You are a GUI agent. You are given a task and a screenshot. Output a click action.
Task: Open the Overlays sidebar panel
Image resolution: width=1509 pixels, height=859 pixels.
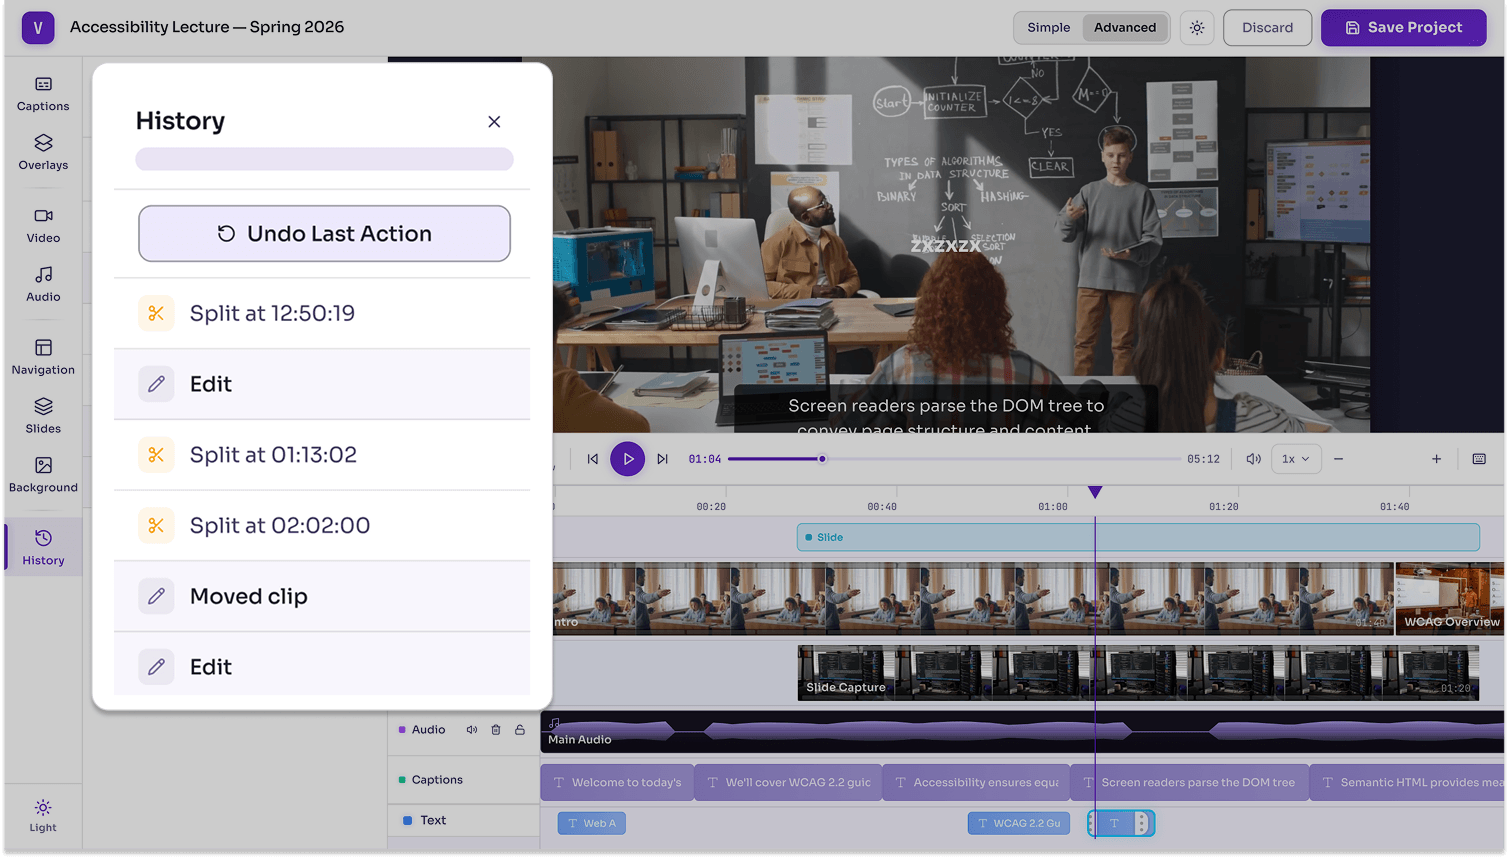click(43, 153)
